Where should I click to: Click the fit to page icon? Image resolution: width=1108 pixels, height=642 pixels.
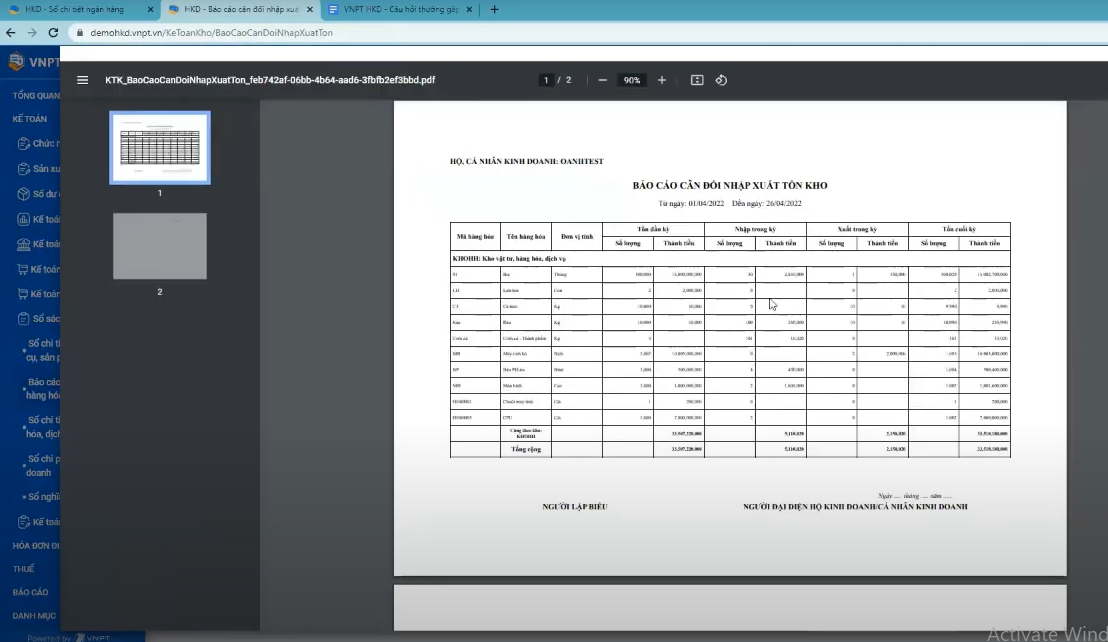click(x=697, y=80)
